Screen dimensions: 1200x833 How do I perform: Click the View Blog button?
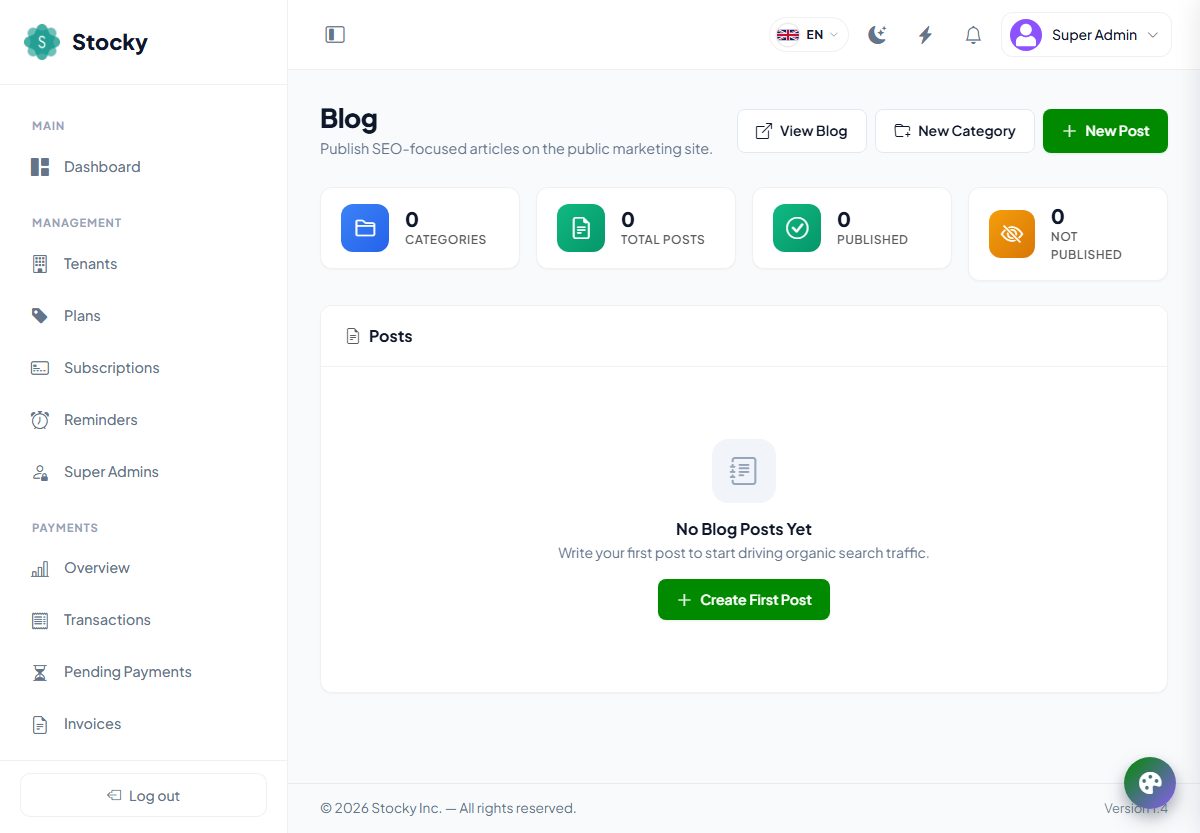[801, 131]
